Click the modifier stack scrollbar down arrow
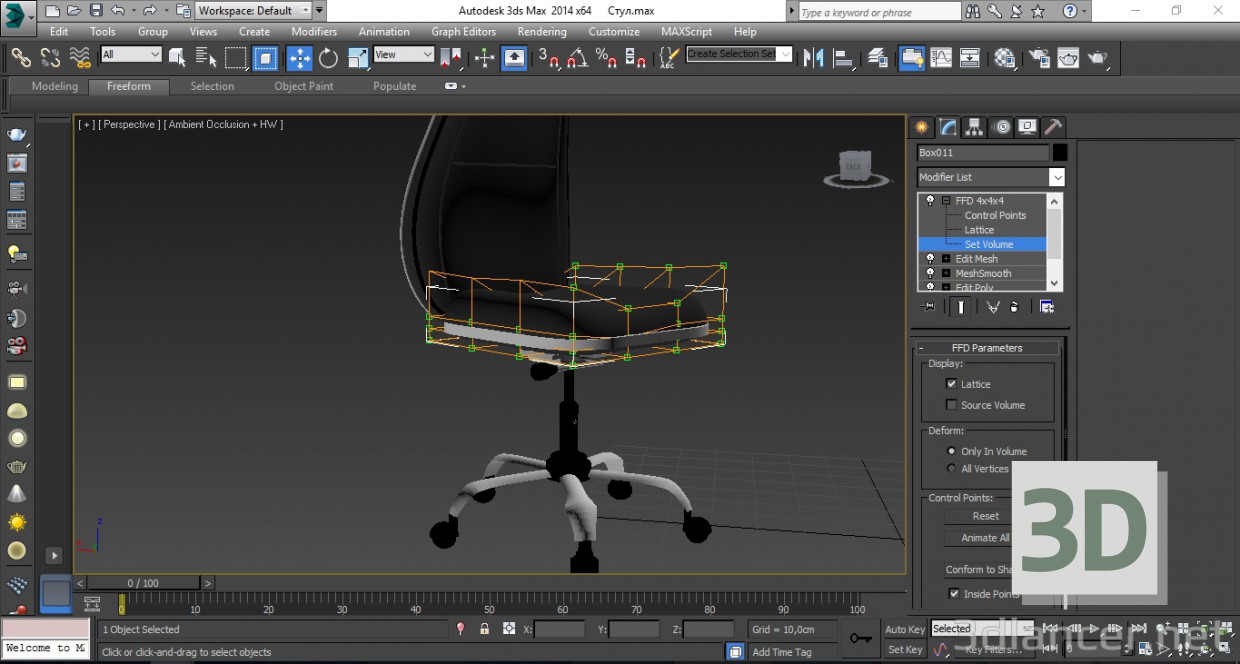The image size is (1240, 664). [x=1056, y=285]
